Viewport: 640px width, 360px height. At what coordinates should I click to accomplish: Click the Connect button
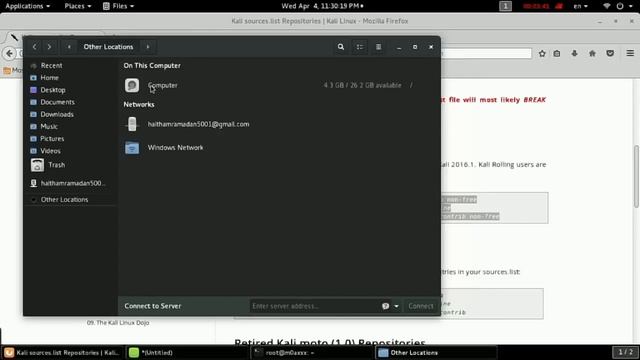coord(421,306)
